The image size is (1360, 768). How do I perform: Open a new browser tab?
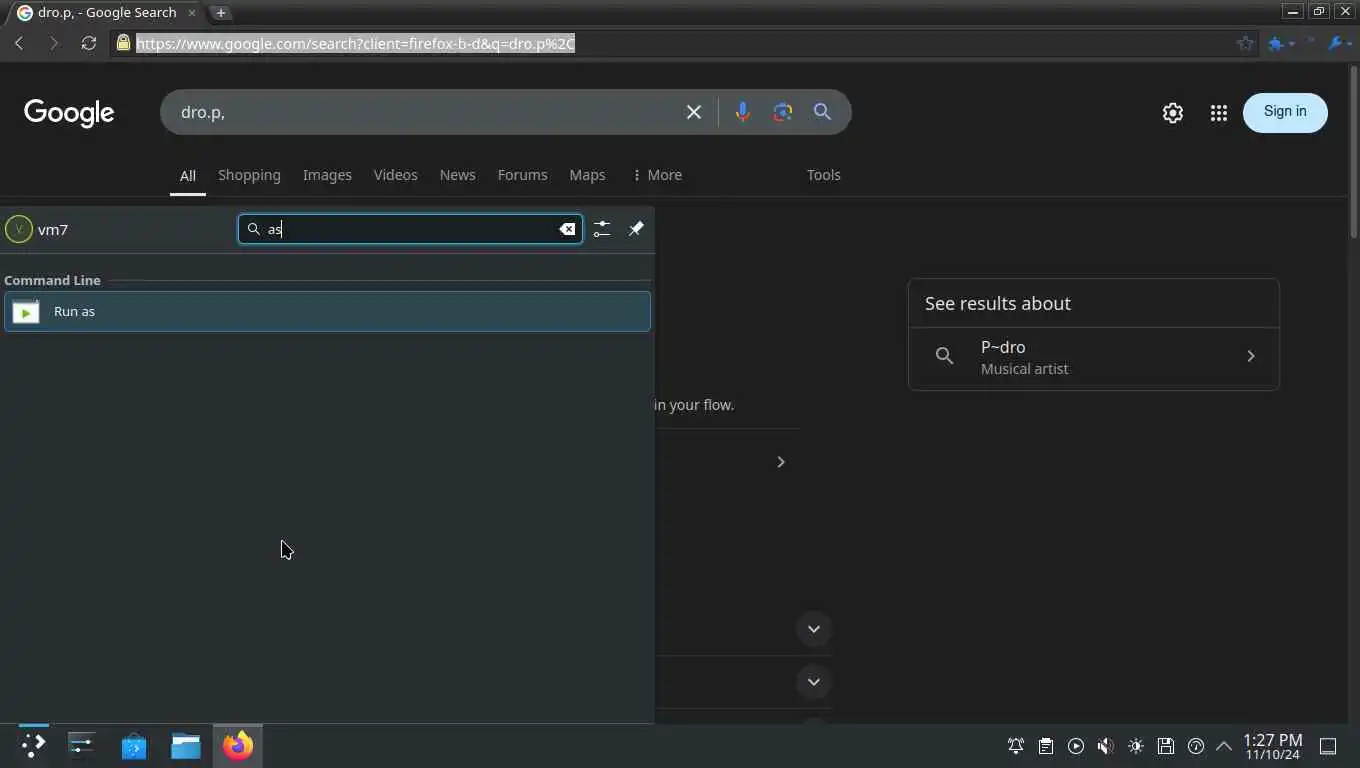point(221,13)
